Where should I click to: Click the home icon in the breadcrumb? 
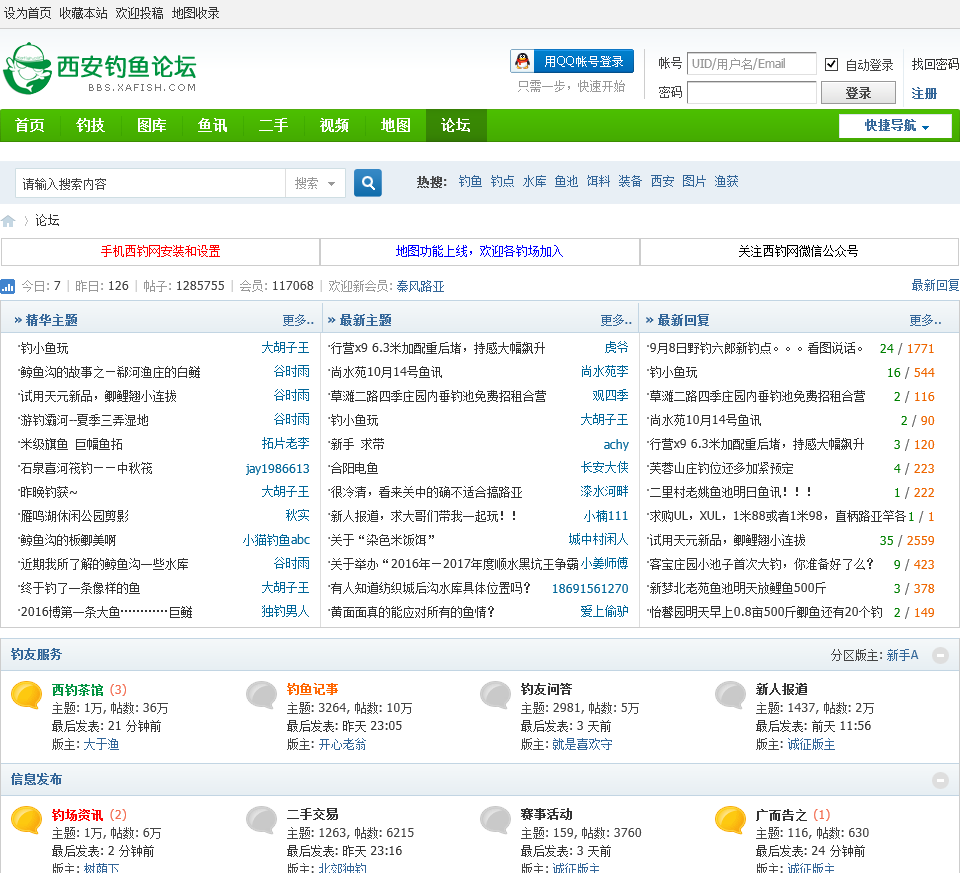[x=8, y=221]
